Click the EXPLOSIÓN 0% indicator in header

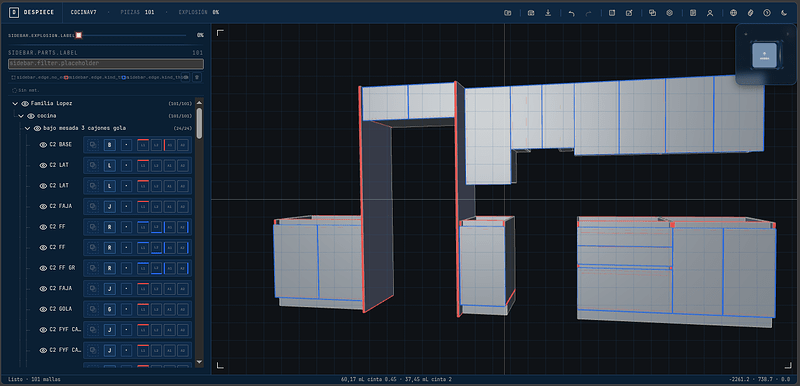point(198,12)
